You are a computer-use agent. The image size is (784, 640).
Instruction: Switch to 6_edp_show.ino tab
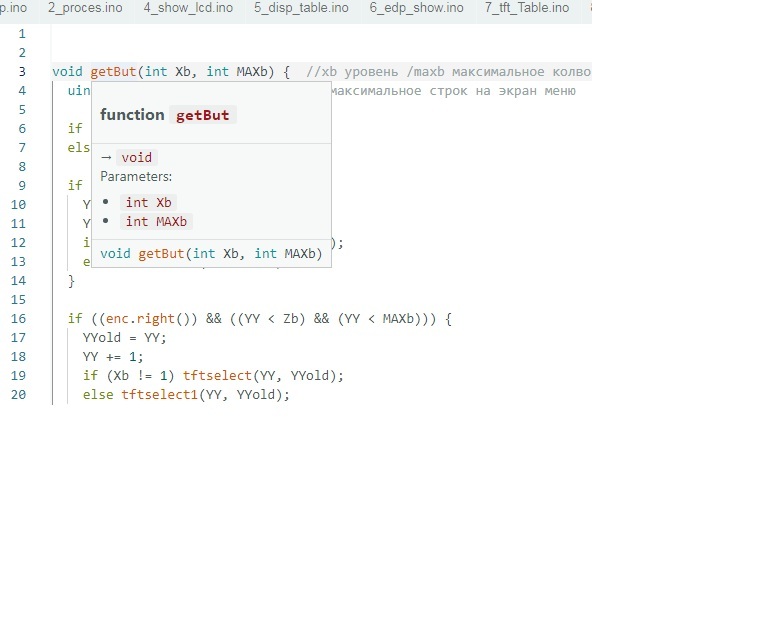[416, 8]
